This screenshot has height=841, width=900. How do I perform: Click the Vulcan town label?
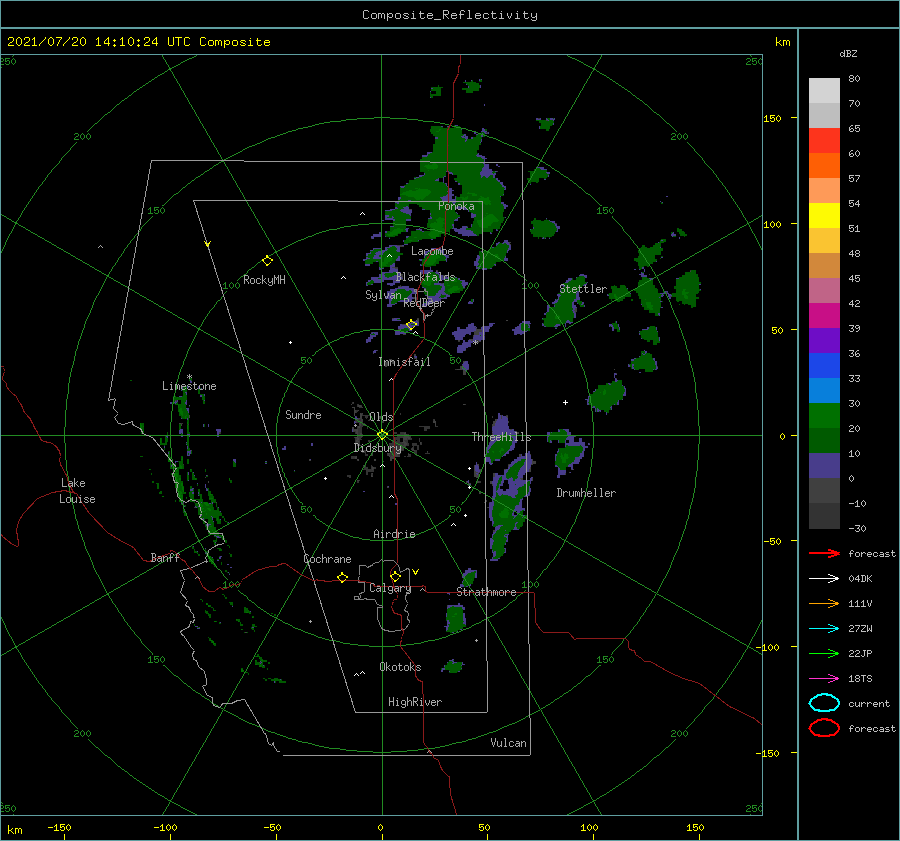point(508,743)
